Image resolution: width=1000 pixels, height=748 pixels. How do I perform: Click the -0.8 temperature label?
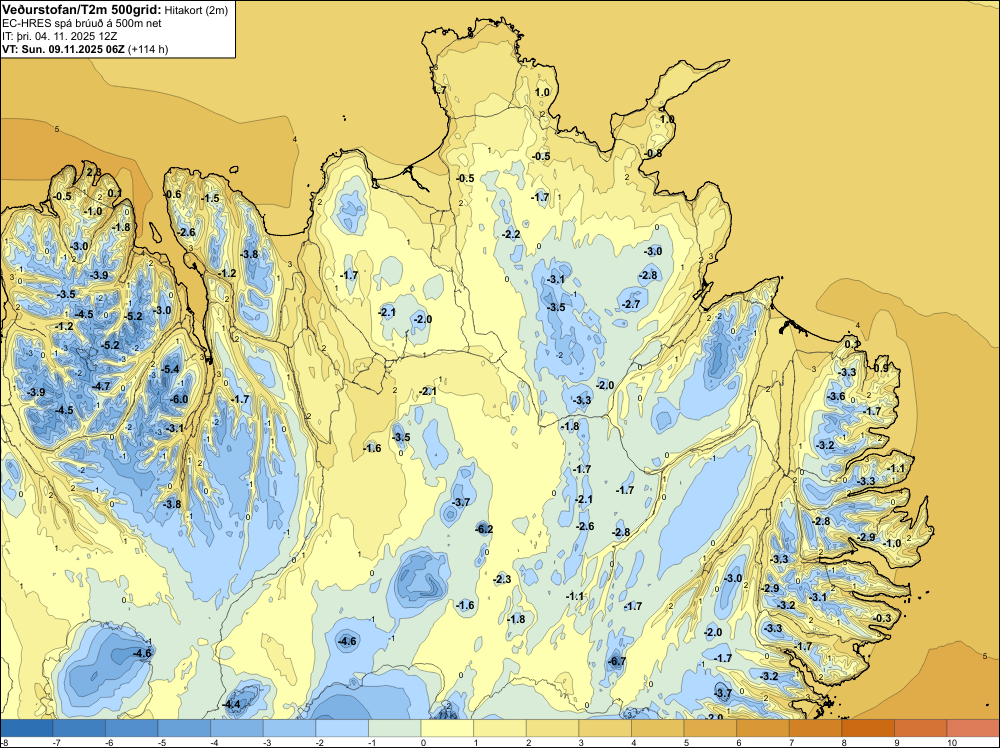tap(654, 154)
